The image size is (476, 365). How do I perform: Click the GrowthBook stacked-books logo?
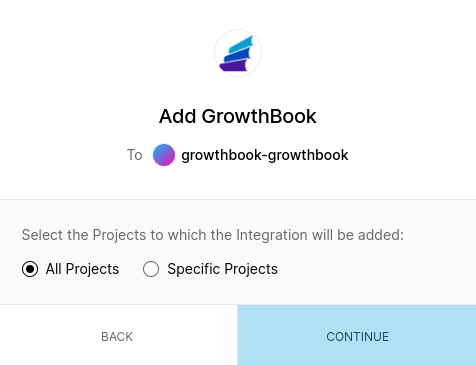pos(238,53)
